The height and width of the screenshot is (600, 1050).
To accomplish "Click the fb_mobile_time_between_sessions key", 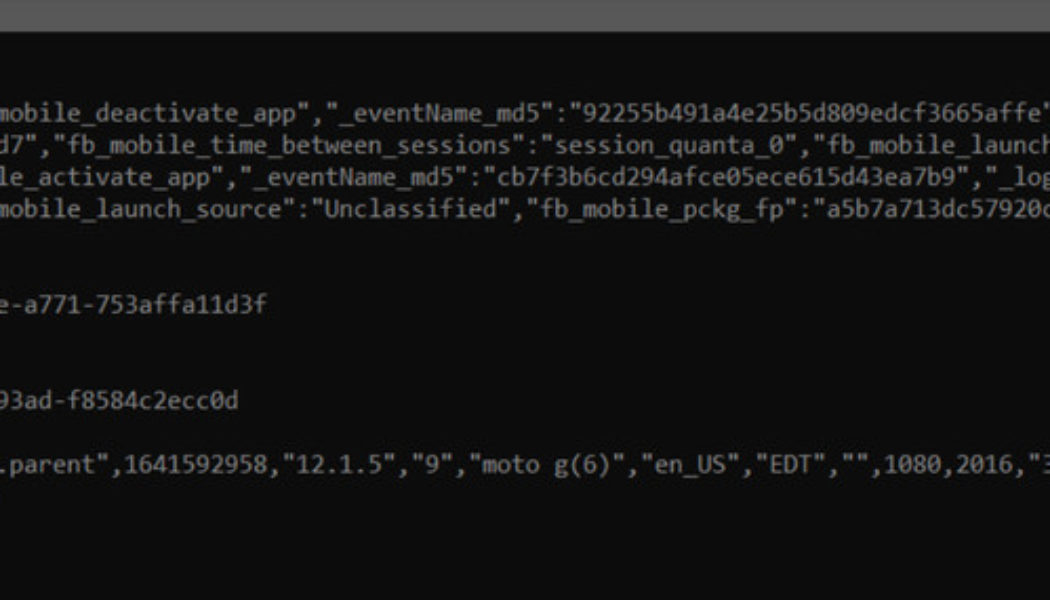I will coord(292,145).
